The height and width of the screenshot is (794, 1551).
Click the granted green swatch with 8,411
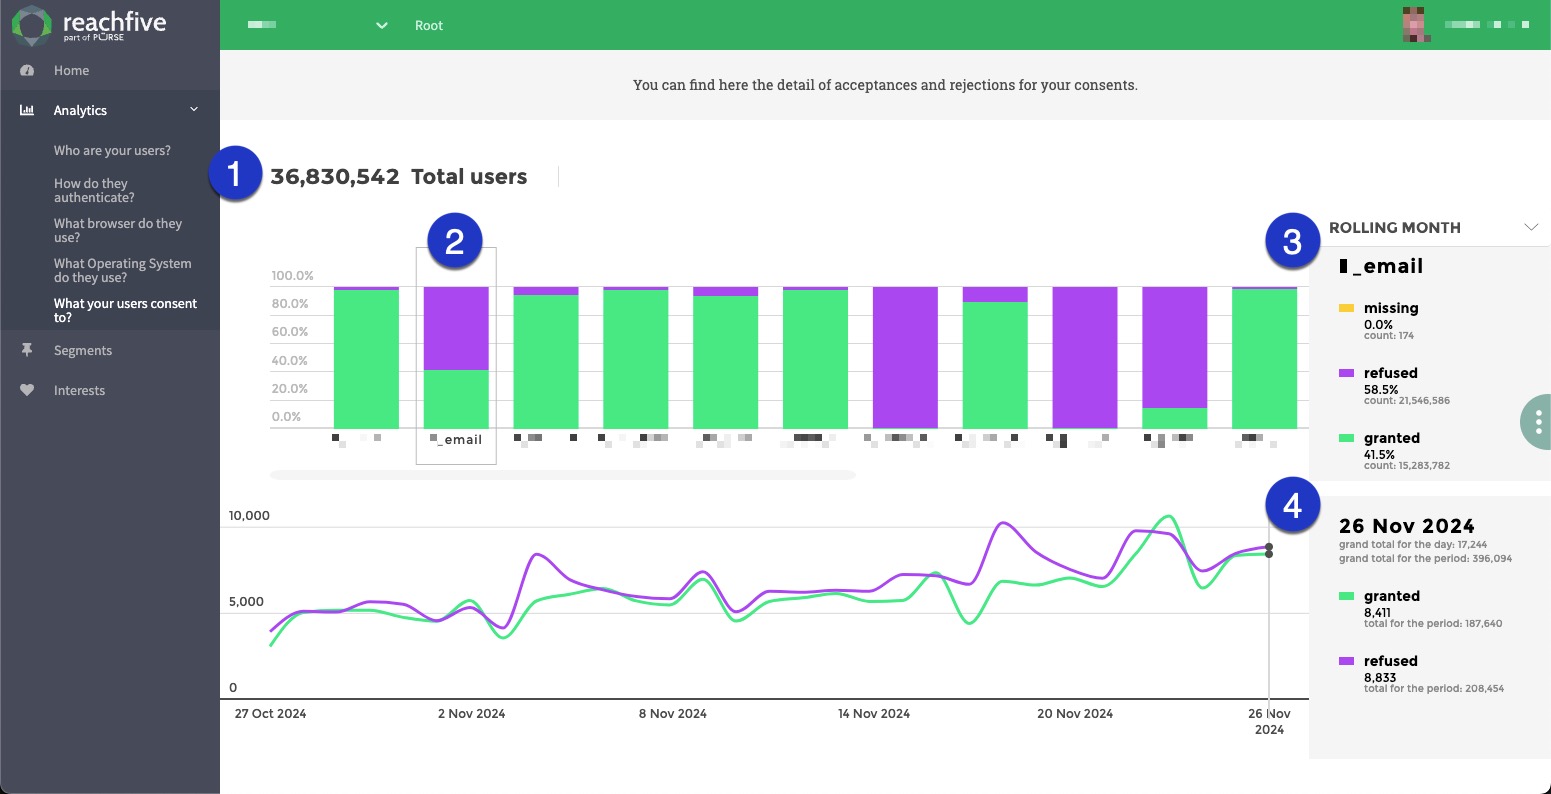click(1346, 597)
